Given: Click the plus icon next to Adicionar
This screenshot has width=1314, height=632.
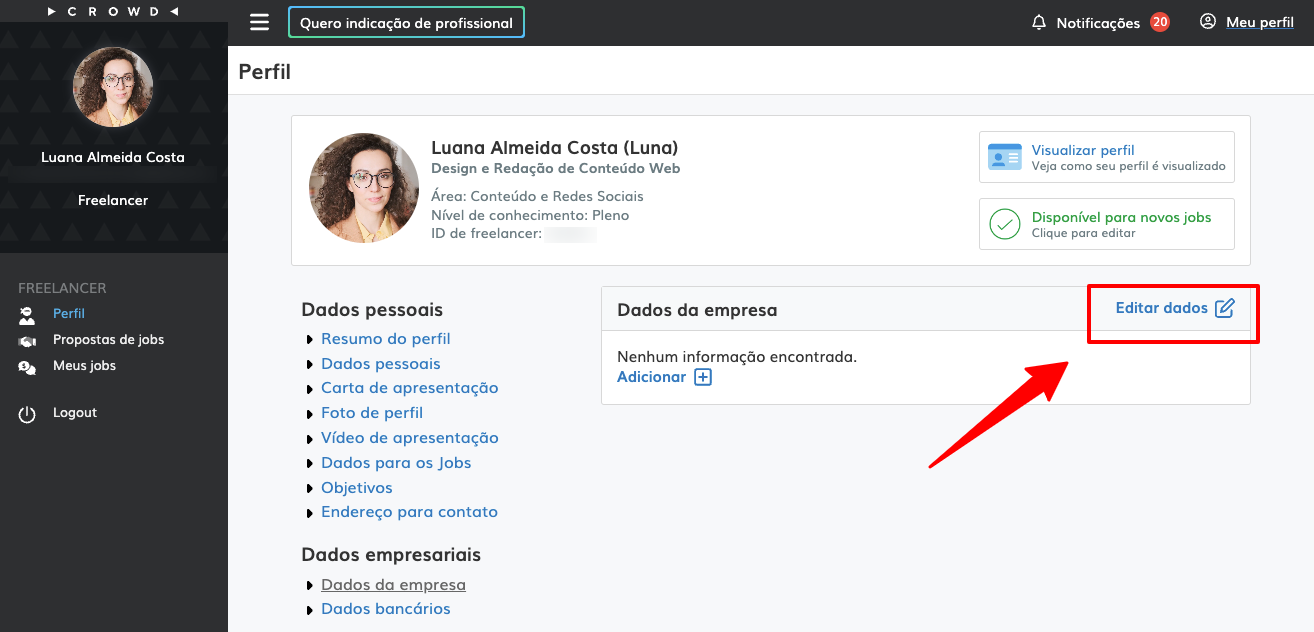Looking at the screenshot, I should pos(703,377).
